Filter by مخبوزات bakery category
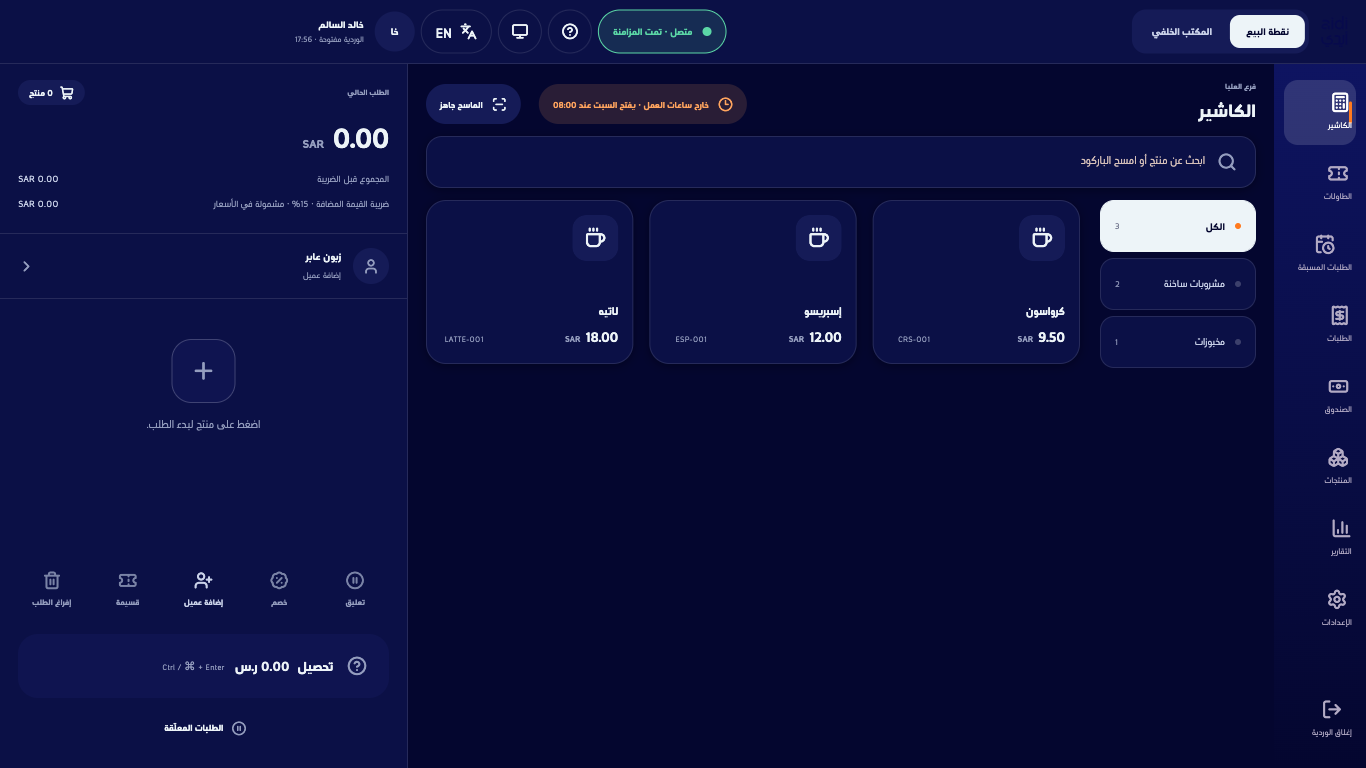Image resolution: width=1366 pixels, height=768 pixels. pyautogui.click(x=1178, y=342)
